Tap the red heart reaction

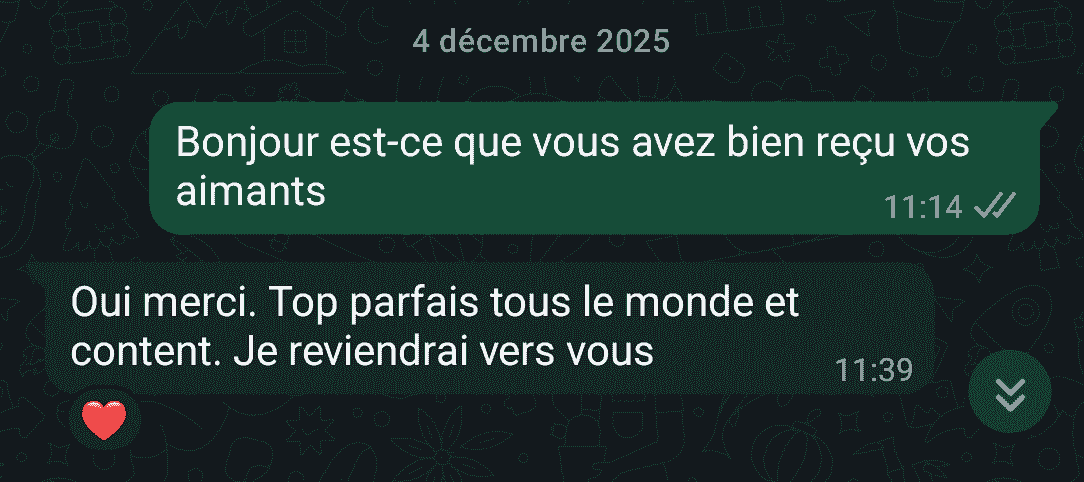[x=104, y=420]
